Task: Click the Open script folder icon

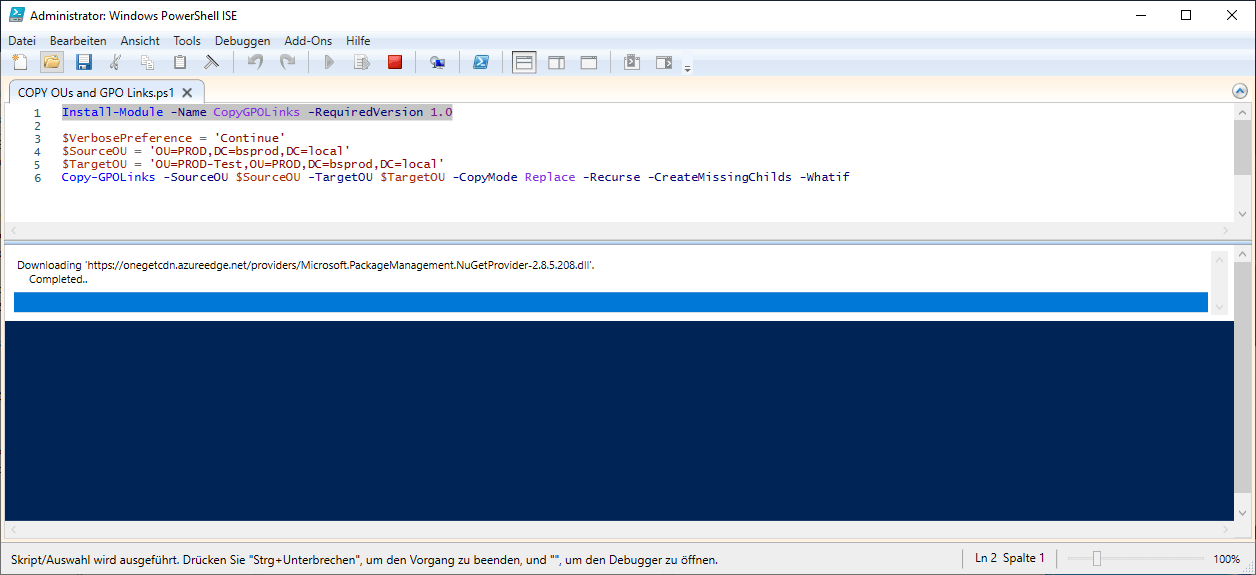Action: coord(52,62)
